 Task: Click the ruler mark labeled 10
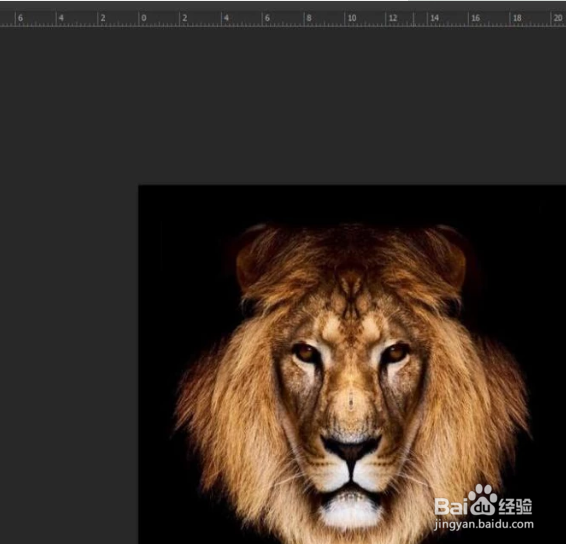[352, 18]
